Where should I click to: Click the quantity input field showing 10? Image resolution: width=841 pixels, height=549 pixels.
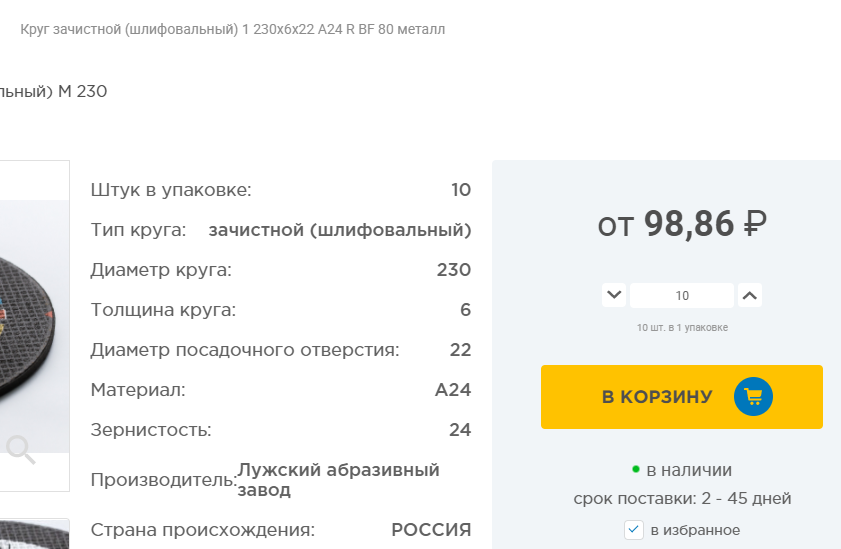[682, 295]
